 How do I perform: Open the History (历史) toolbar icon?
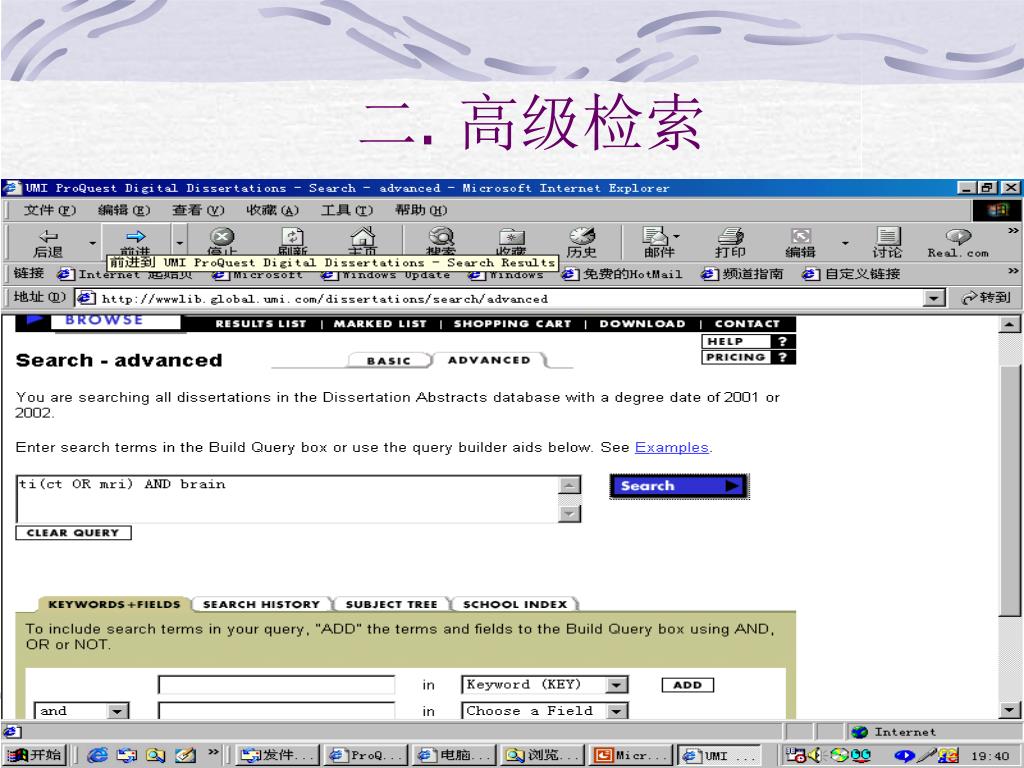(x=581, y=236)
